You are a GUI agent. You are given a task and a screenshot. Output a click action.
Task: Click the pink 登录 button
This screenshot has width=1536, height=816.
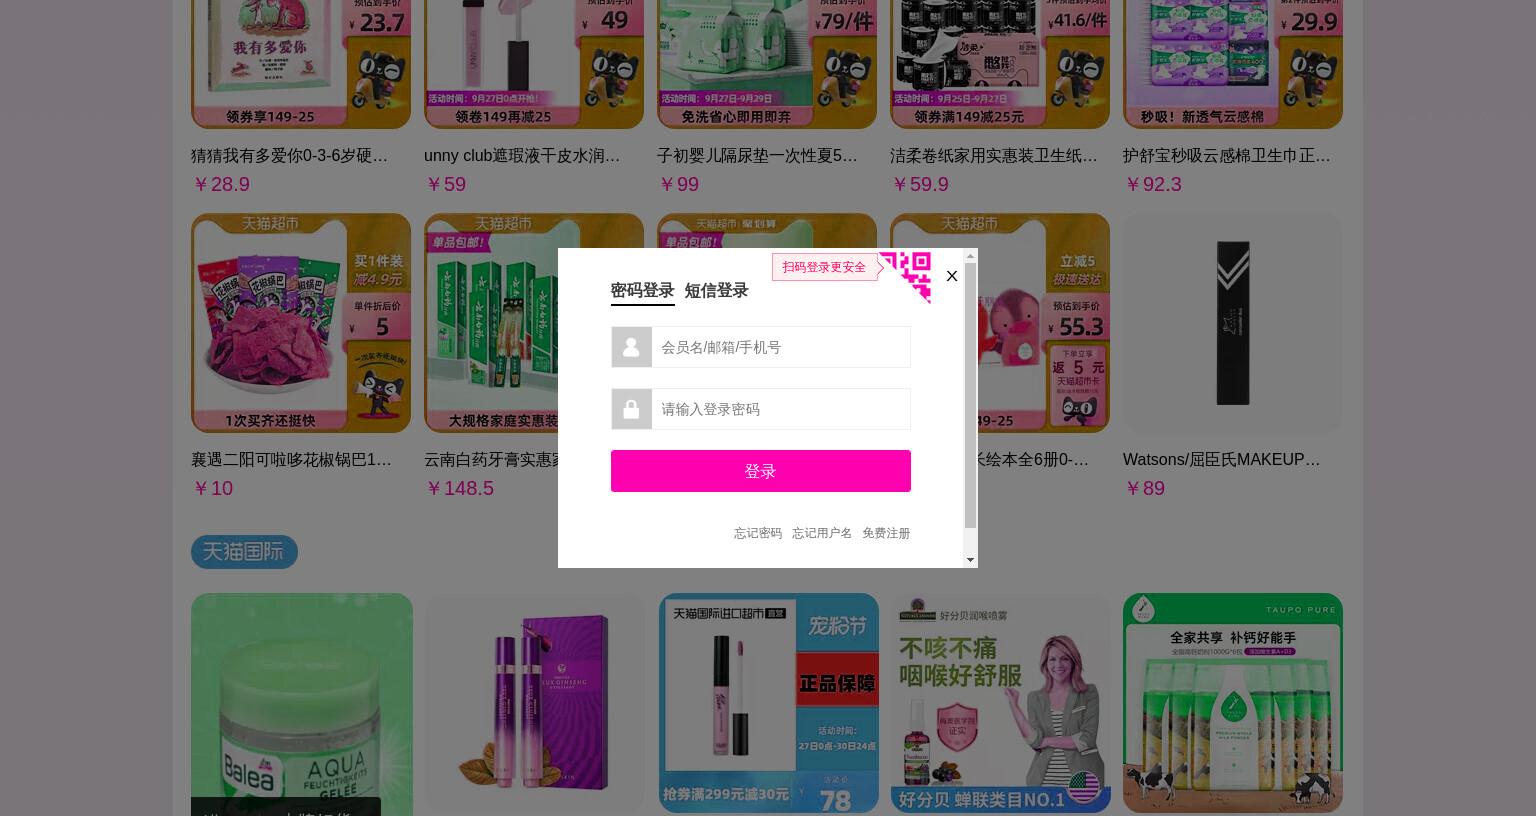(x=761, y=471)
